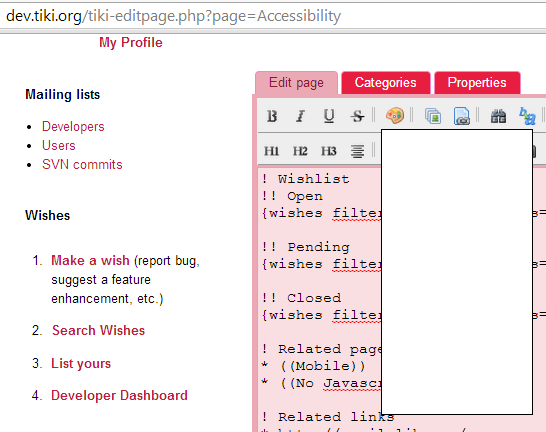Insert an image with the picture icon

click(433, 116)
